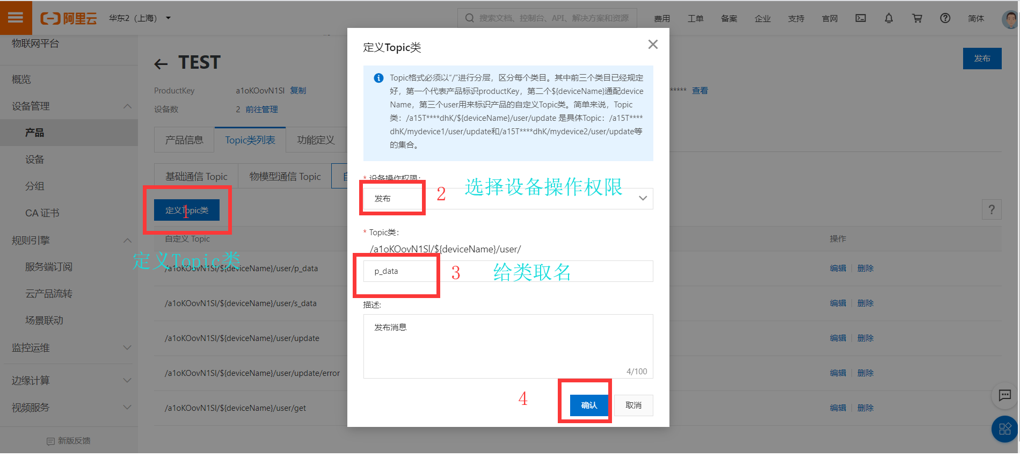The height and width of the screenshot is (457, 1020).
Task: Open 服务端订阅 in the sidebar
Action: pyautogui.click(x=48, y=267)
